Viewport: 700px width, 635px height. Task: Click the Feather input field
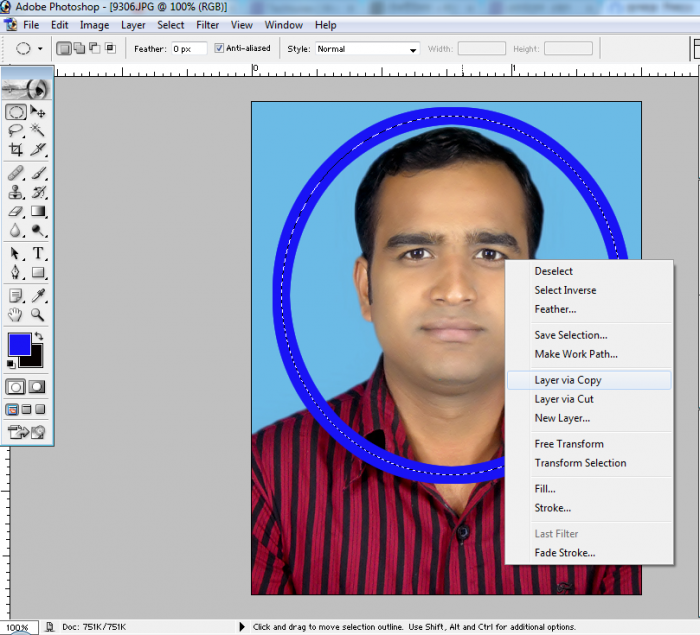(188, 48)
